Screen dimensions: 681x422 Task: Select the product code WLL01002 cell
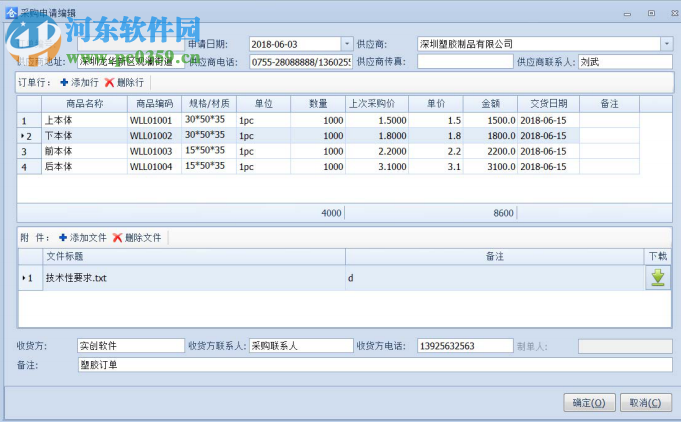(x=154, y=136)
